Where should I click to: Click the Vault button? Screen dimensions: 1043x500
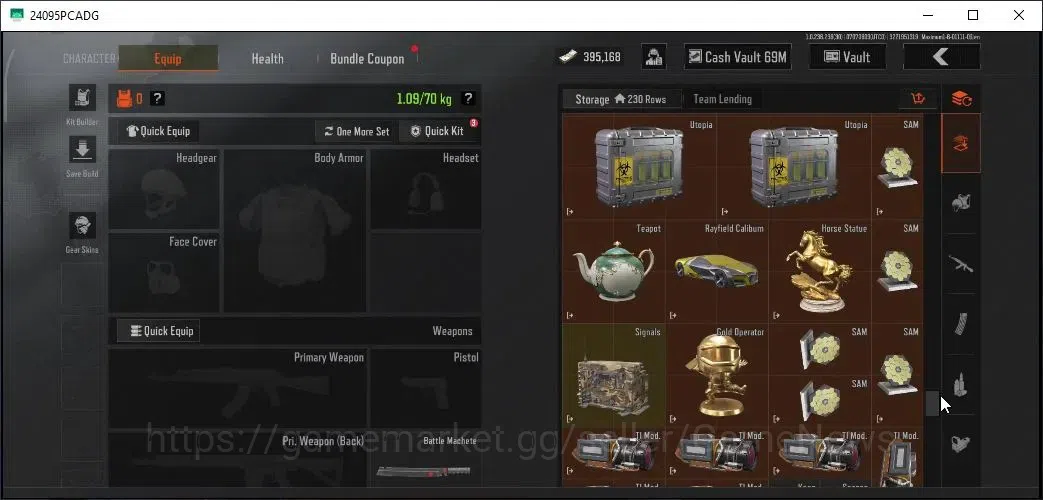(847, 57)
